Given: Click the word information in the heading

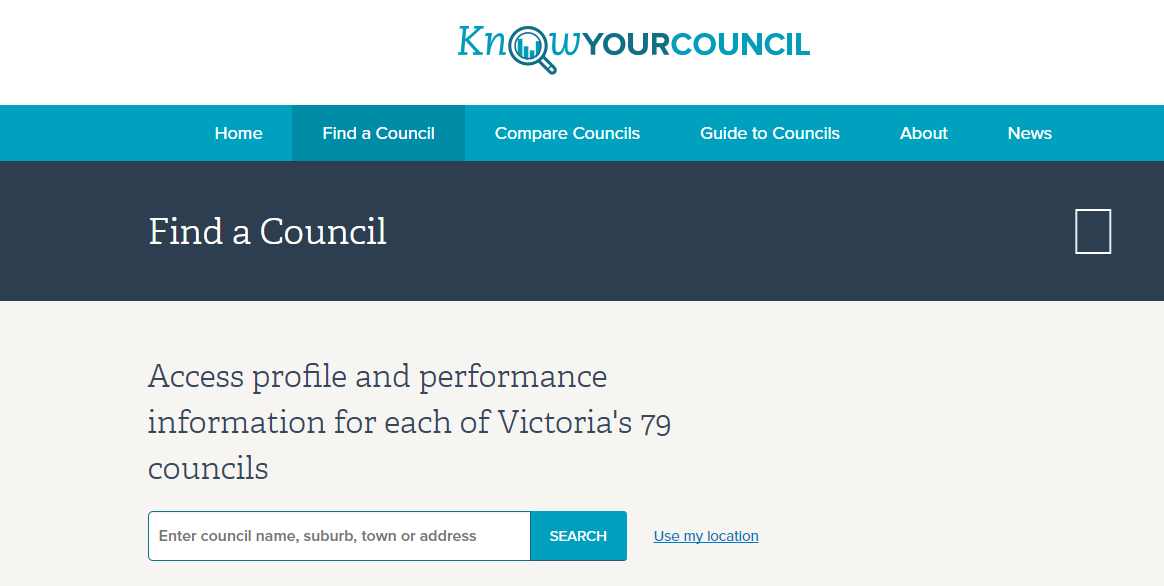Looking at the screenshot, I should click(x=236, y=422).
